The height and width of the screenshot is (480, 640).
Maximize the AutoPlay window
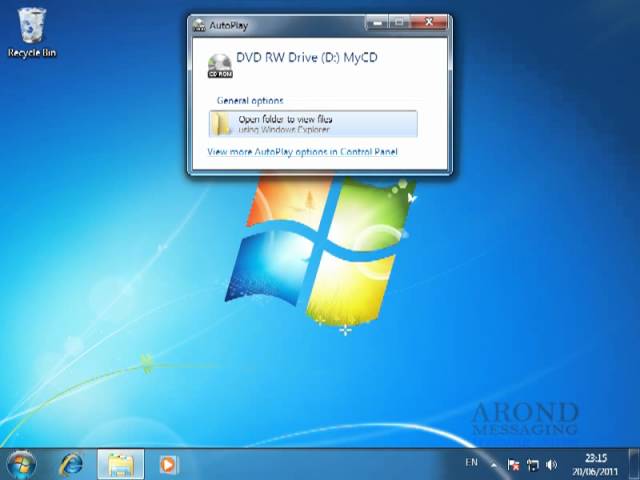tap(400, 23)
